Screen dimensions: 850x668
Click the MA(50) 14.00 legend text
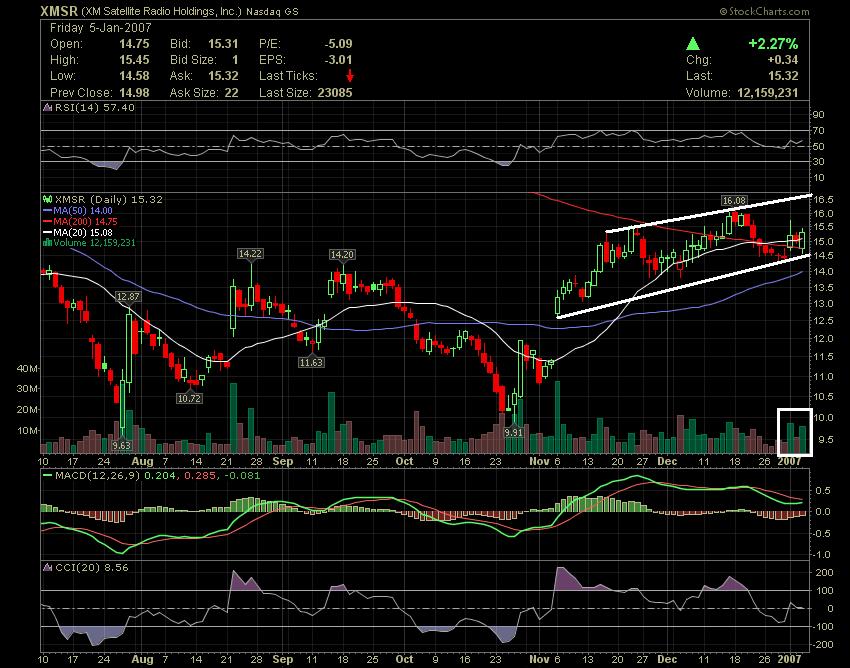[x=82, y=211]
